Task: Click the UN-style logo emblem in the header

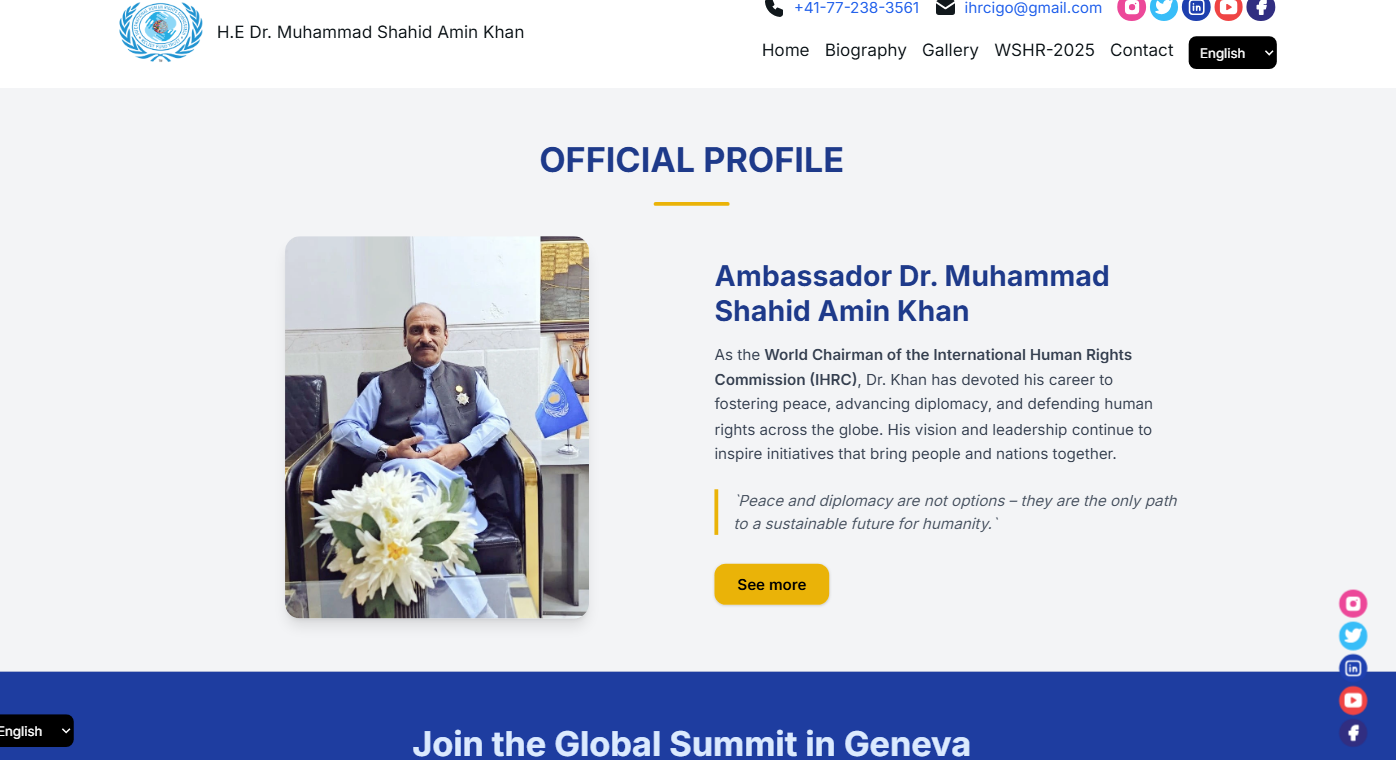Action: [x=161, y=31]
